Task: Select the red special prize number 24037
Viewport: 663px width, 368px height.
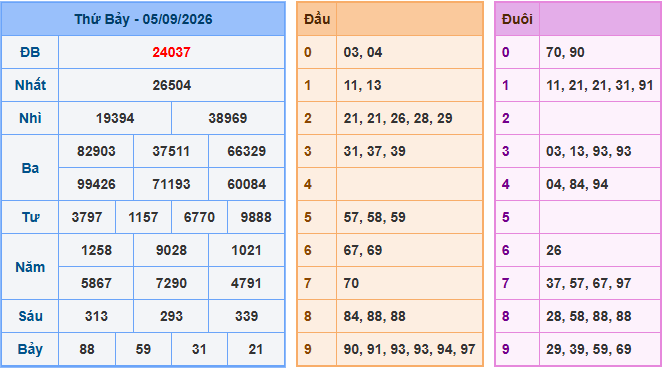Action: click(x=171, y=52)
